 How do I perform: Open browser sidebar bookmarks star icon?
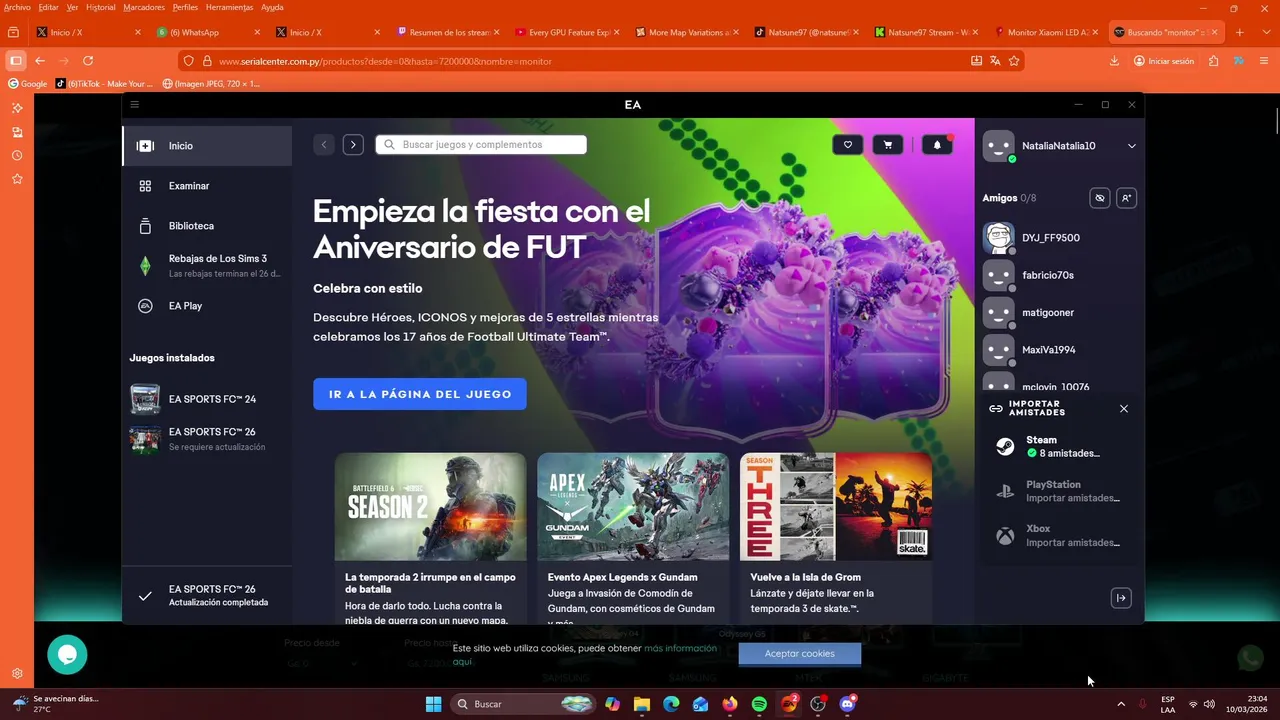[17, 179]
